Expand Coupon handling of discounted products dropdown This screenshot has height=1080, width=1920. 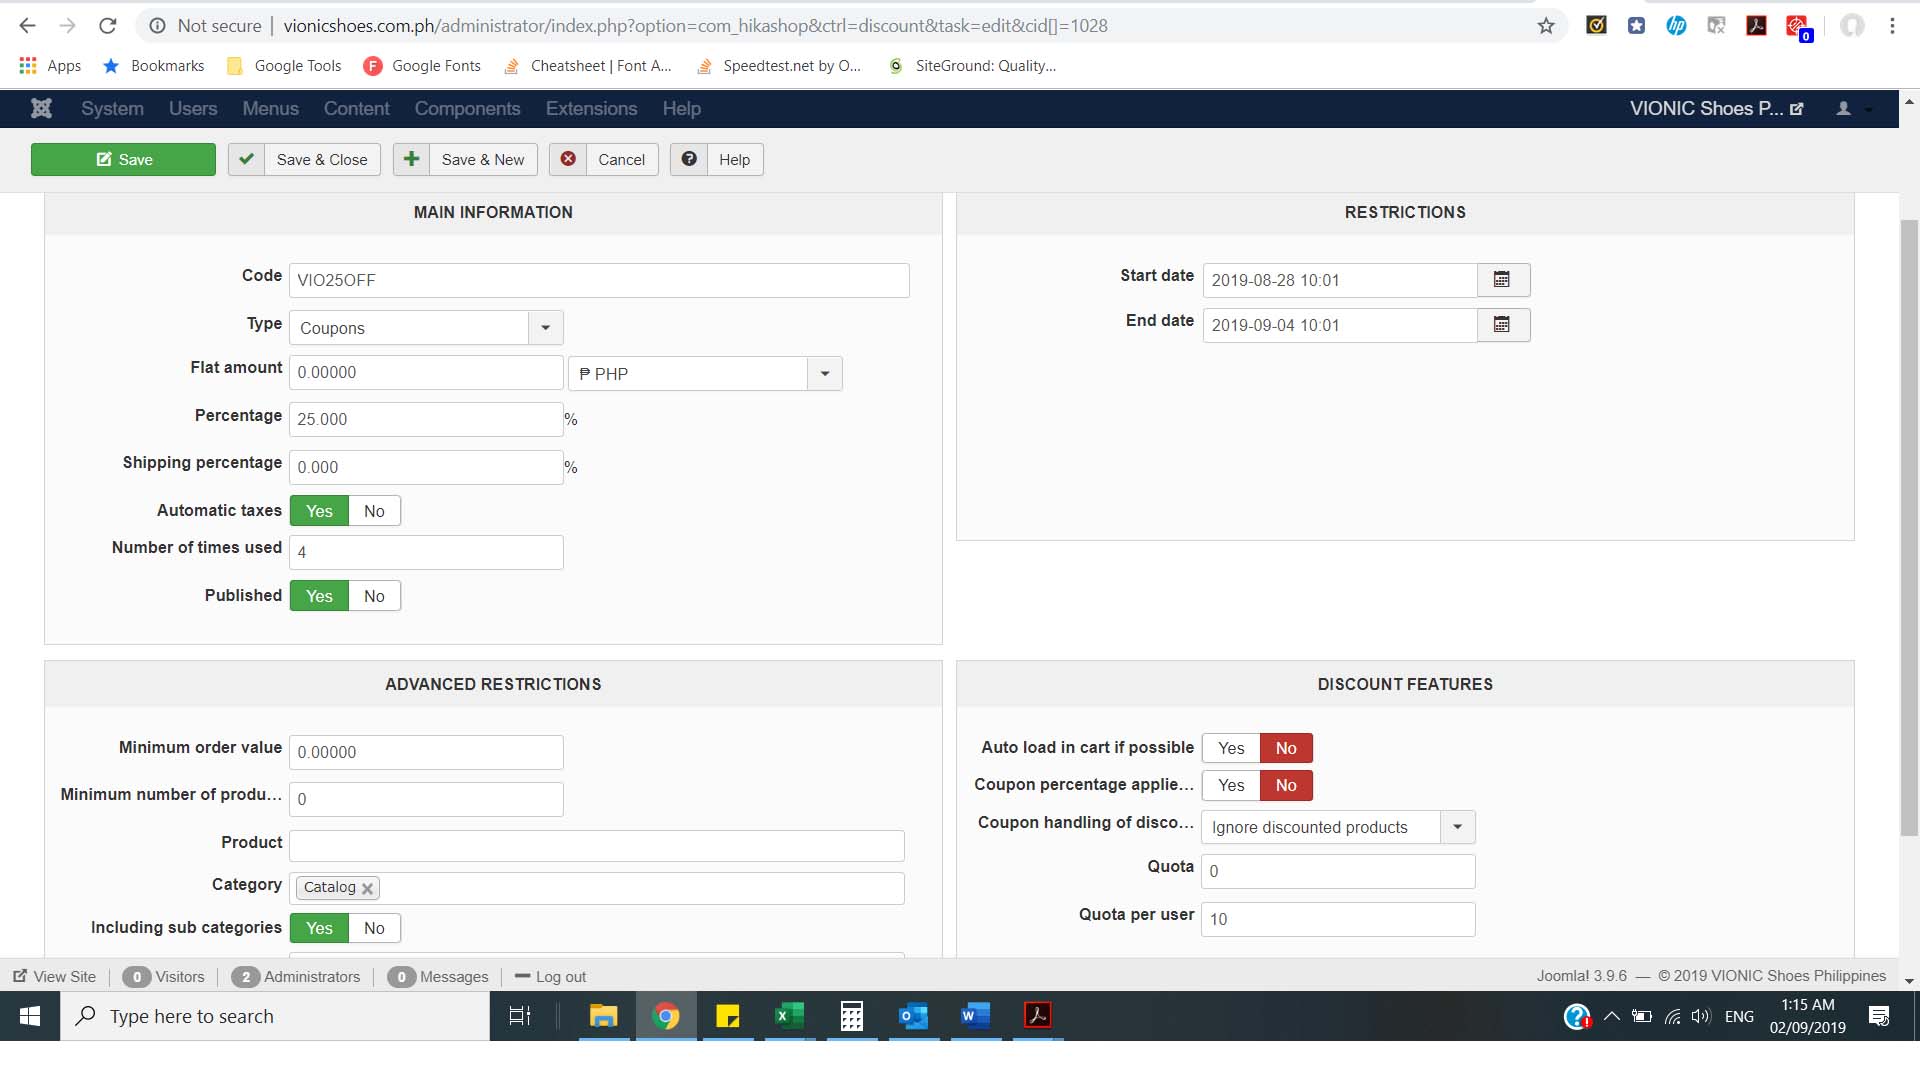click(1457, 827)
